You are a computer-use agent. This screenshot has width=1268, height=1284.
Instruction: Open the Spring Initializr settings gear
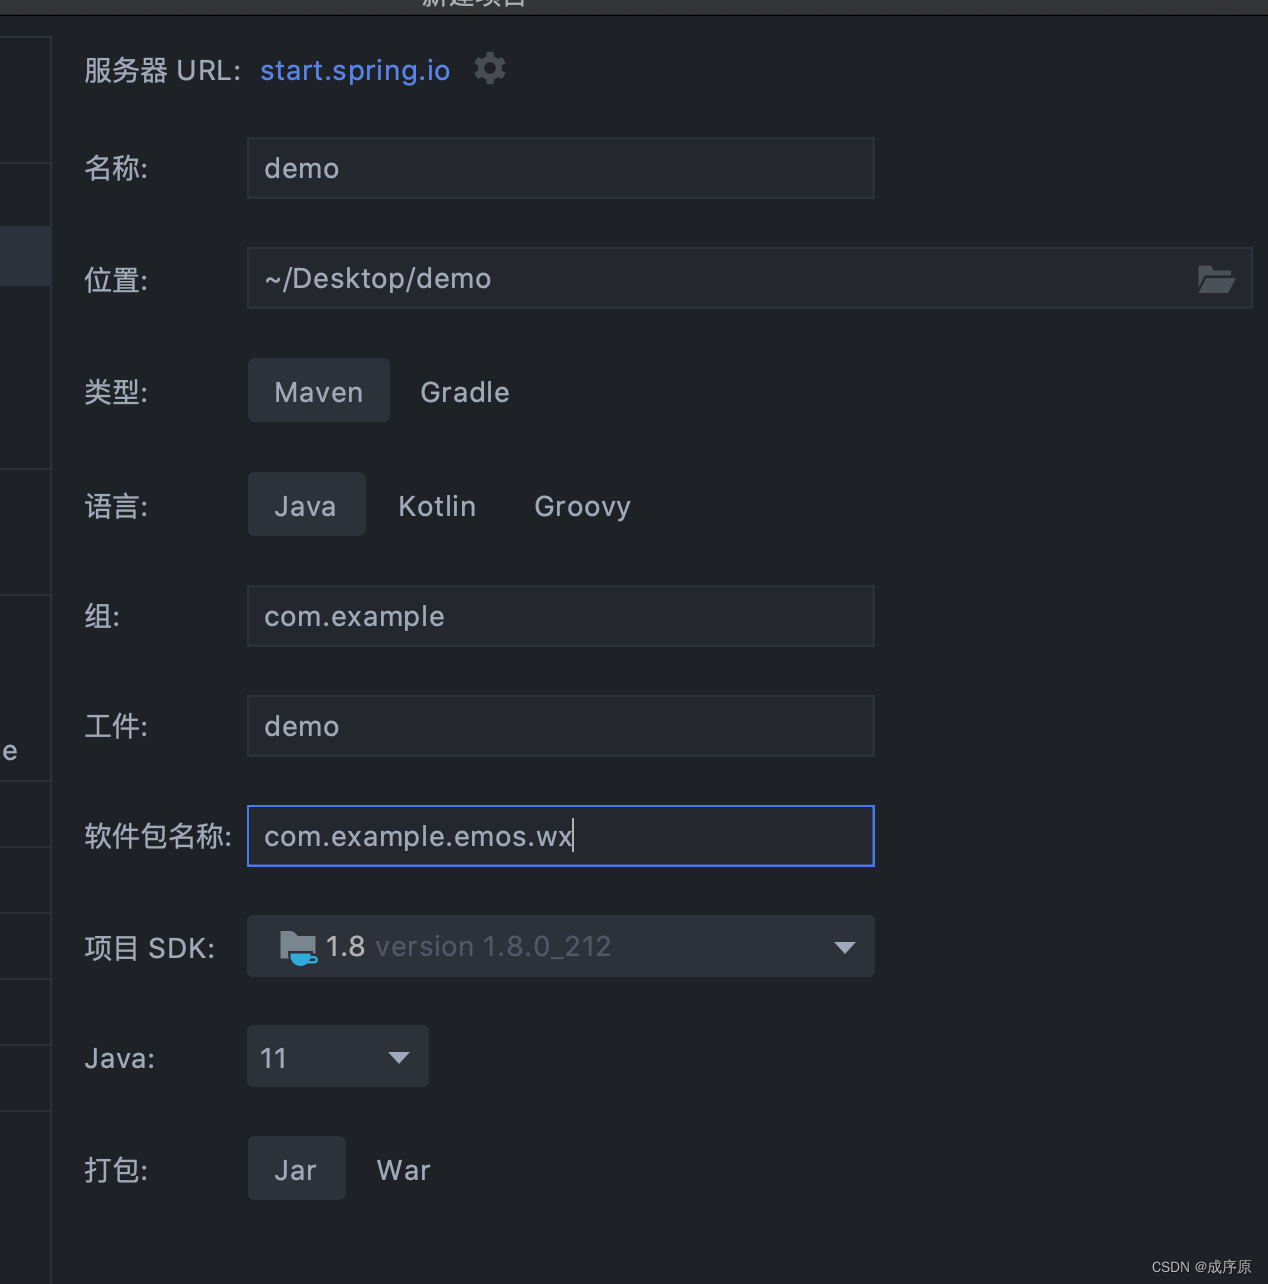[x=489, y=68]
